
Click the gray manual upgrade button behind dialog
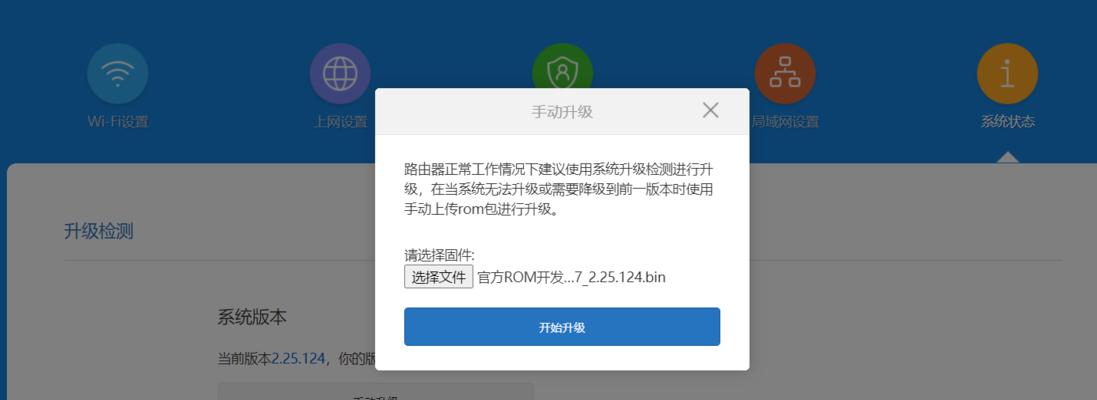click(x=375, y=392)
